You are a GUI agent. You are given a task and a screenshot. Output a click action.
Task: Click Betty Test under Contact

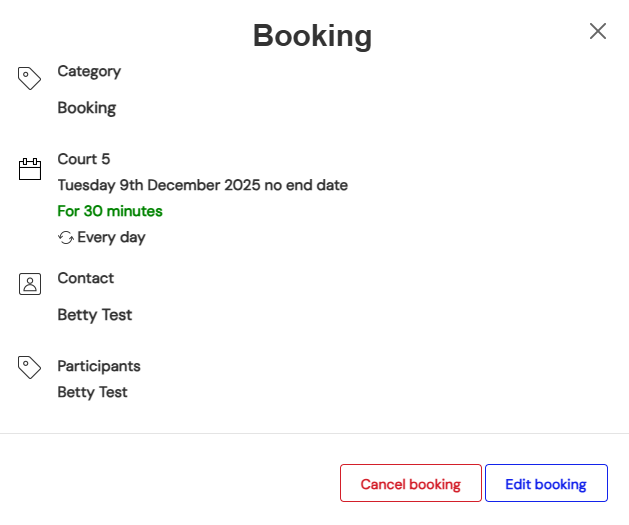[x=95, y=315]
